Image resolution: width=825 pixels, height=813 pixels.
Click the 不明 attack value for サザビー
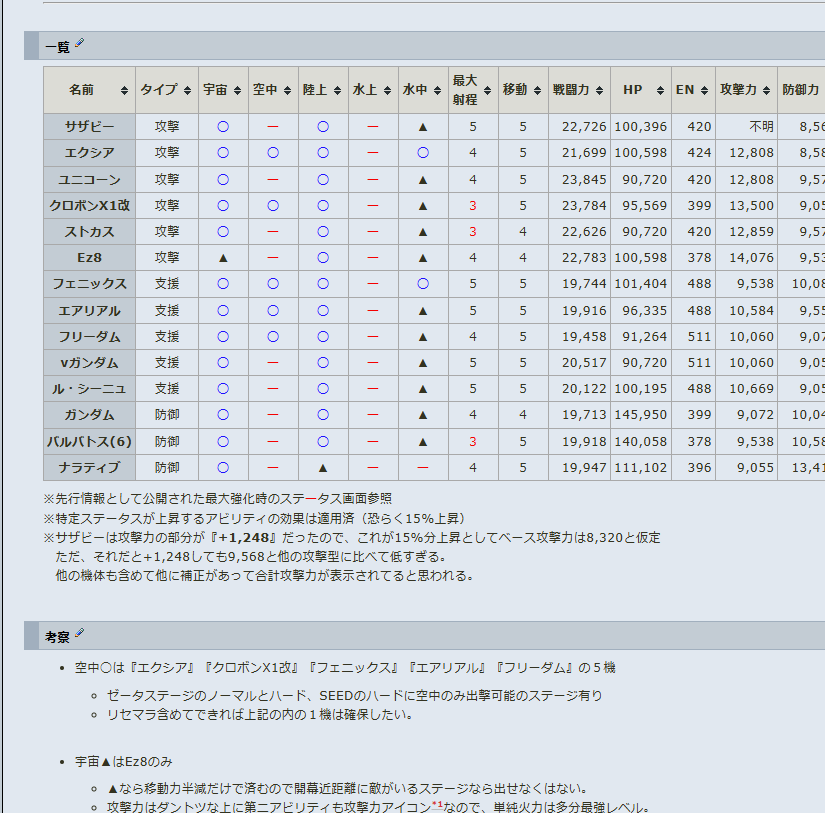pyautogui.click(x=761, y=126)
